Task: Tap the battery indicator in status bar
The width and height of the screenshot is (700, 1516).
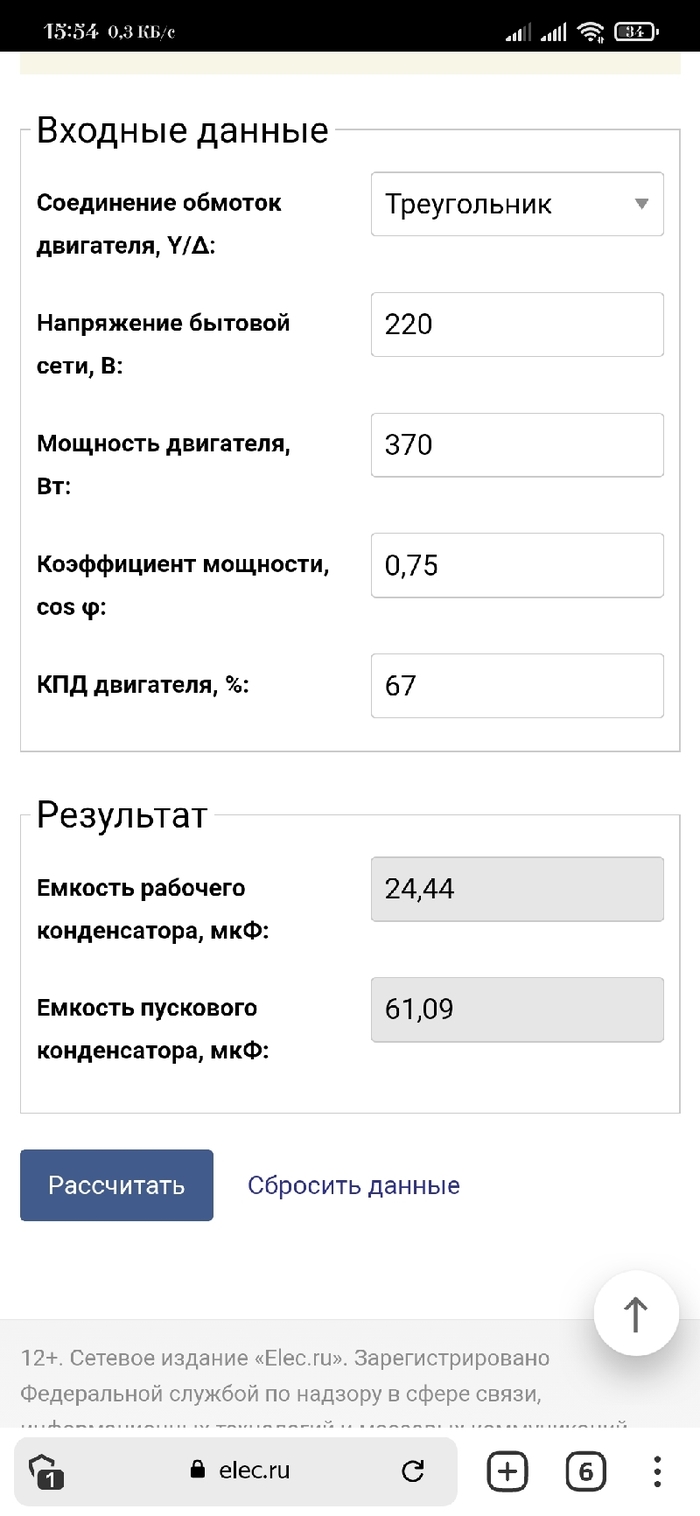Action: click(635, 32)
